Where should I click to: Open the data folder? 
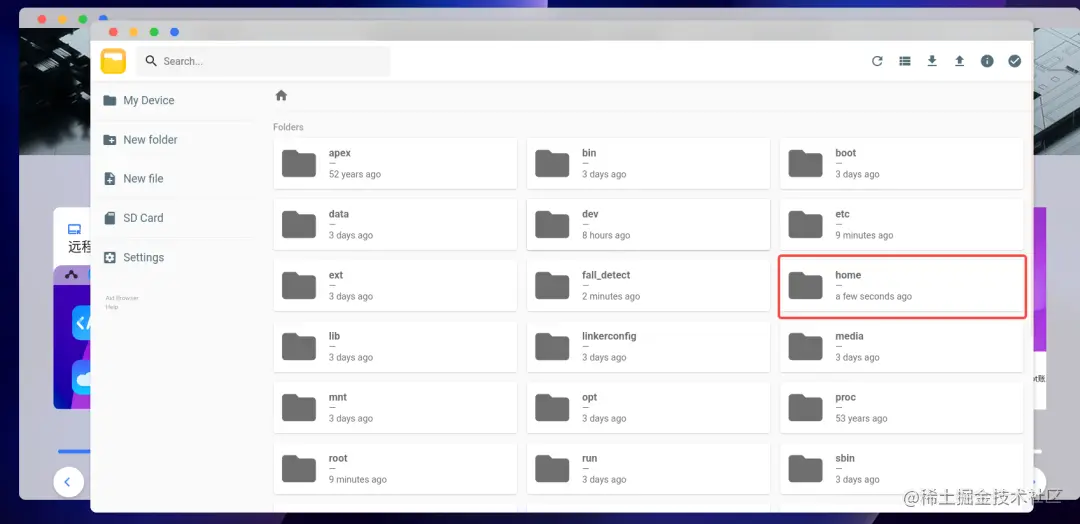tap(395, 224)
